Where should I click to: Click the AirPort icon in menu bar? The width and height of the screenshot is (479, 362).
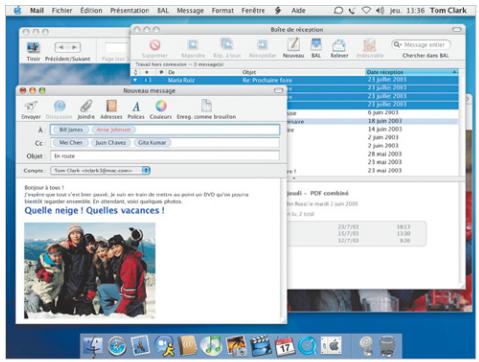tap(366, 11)
